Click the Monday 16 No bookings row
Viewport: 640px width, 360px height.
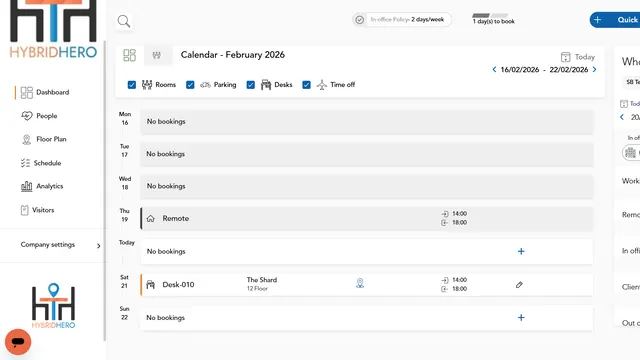pyautogui.click(x=367, y=122)
